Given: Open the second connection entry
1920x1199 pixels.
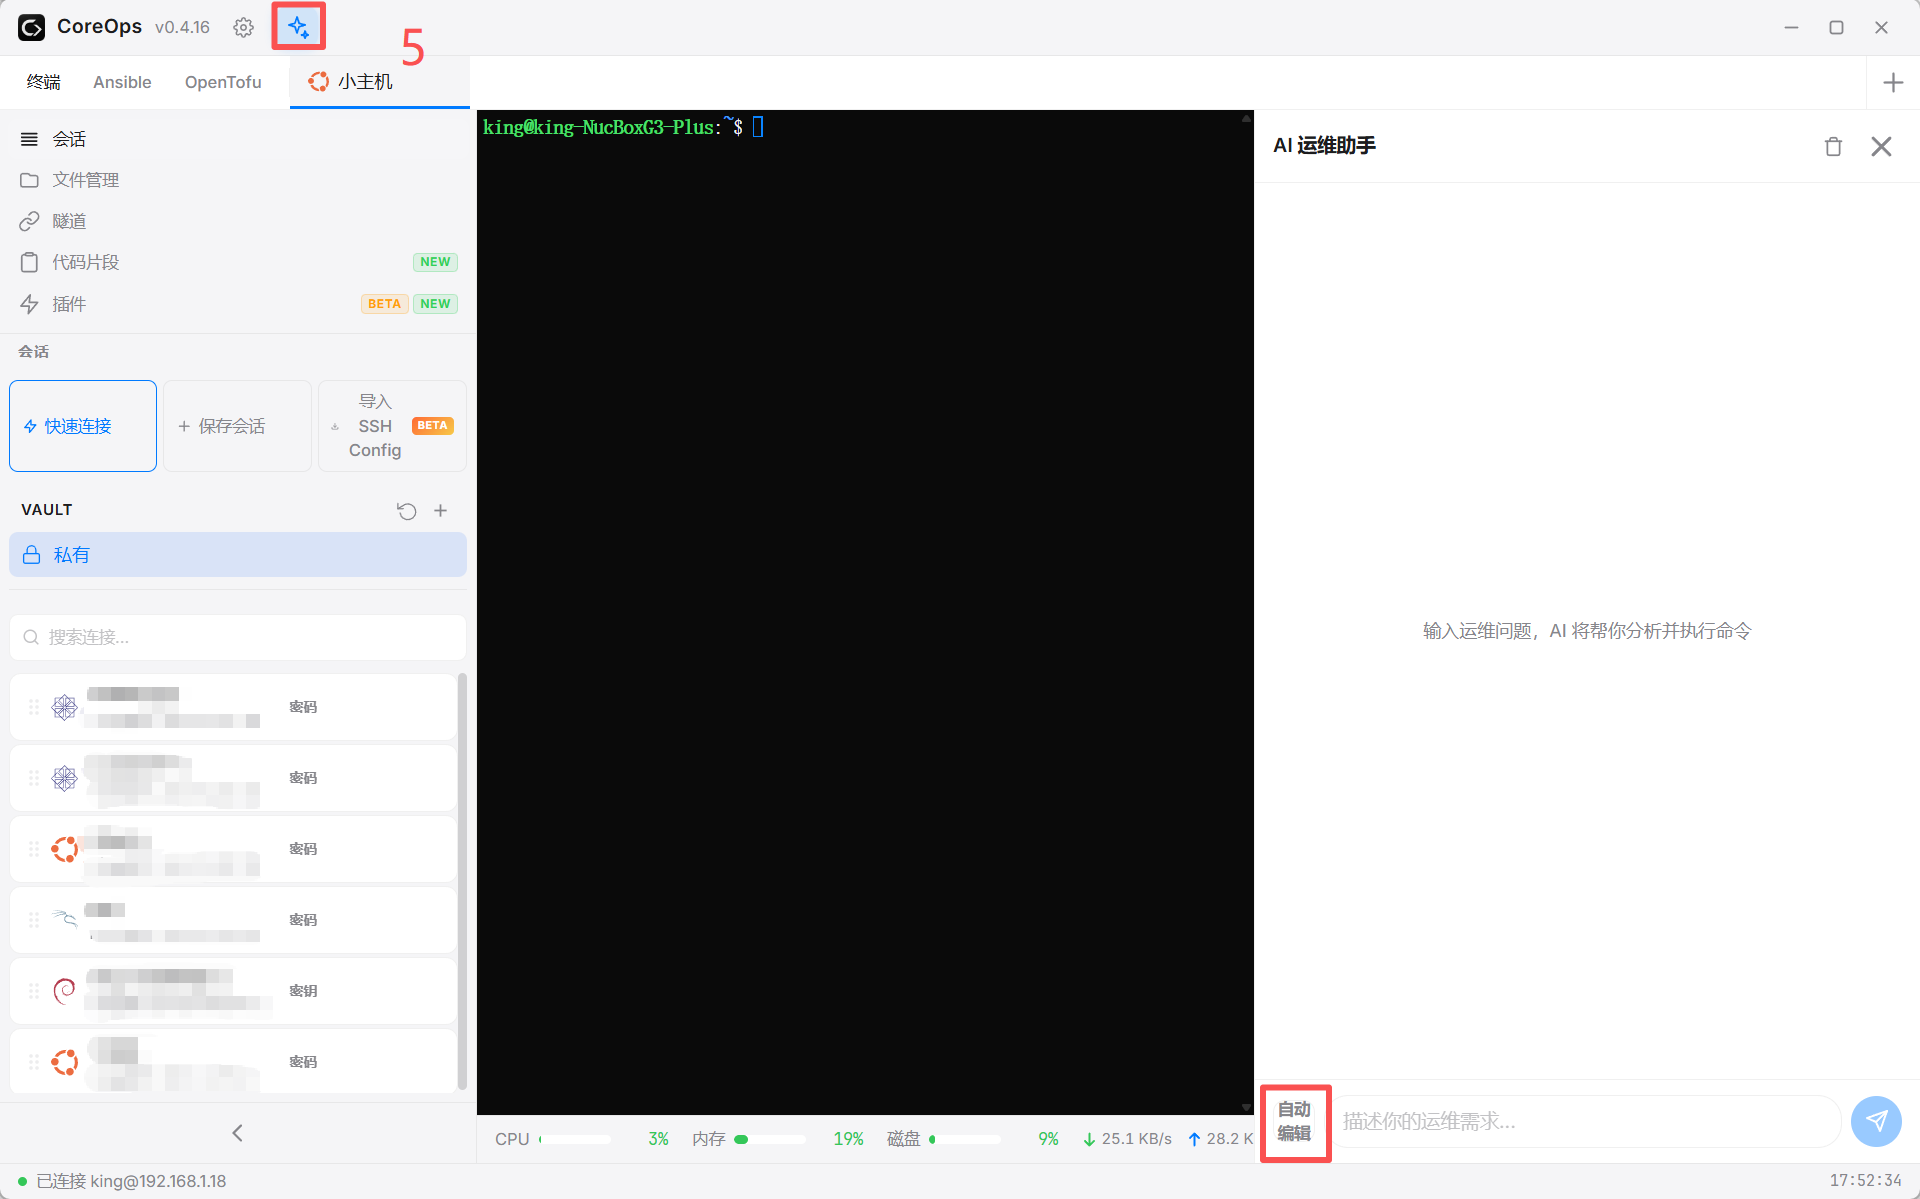Looking at the screenshot, I should coord(233,778).
